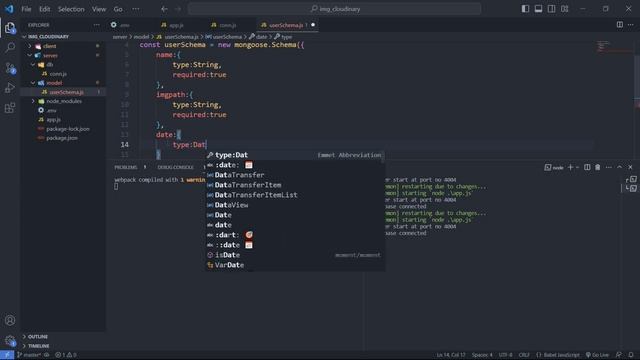640x360 pixels.
Task: Choose DataView from autocomplete list
Action: pyautogui.click(x=294, y=205)
